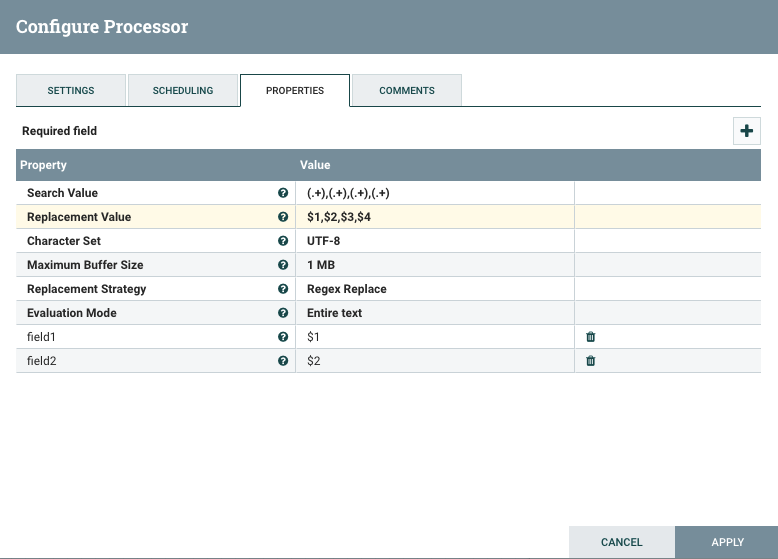Viewport: 778px width, 559px height.
Task: Click help icon next to Search Value
Action: tap(283, 193)
